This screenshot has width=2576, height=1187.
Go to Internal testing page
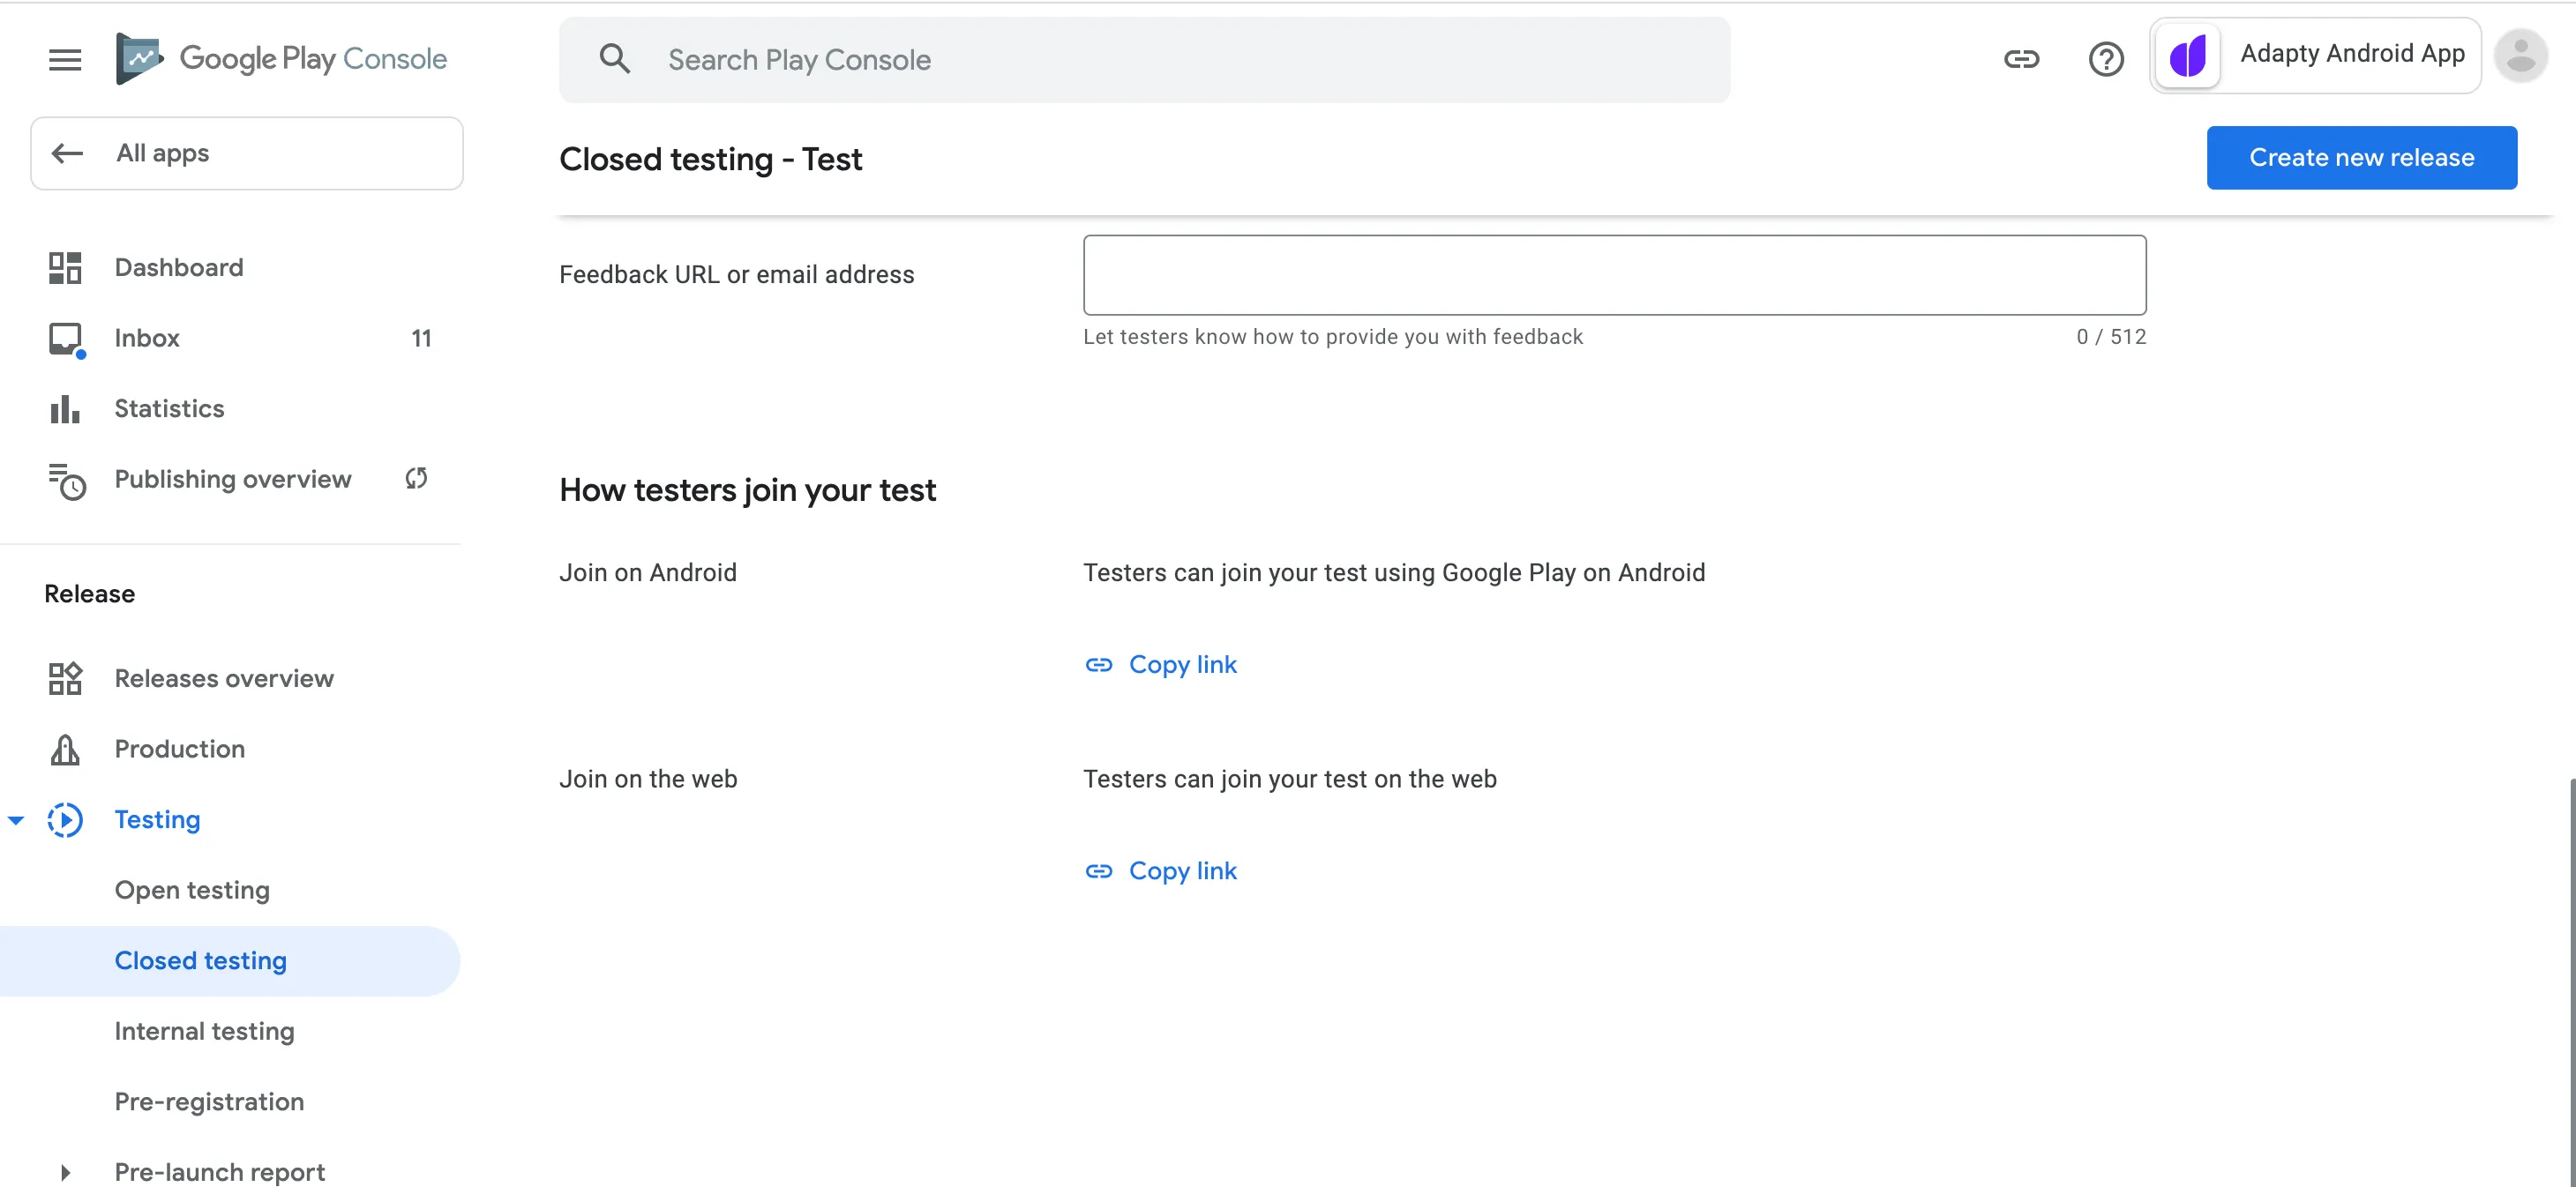pos(204,1031)
